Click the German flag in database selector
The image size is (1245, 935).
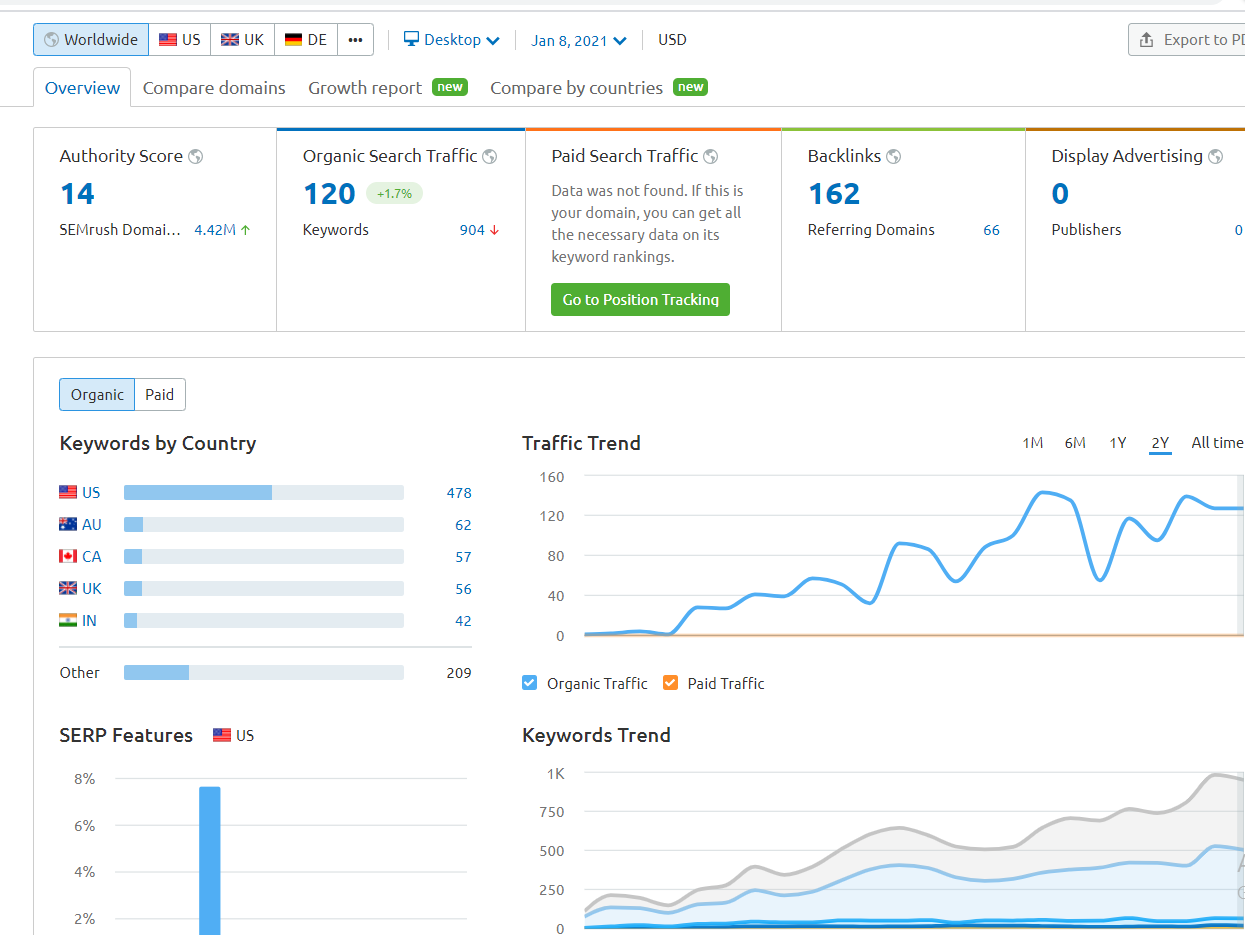tap(293, 40)
